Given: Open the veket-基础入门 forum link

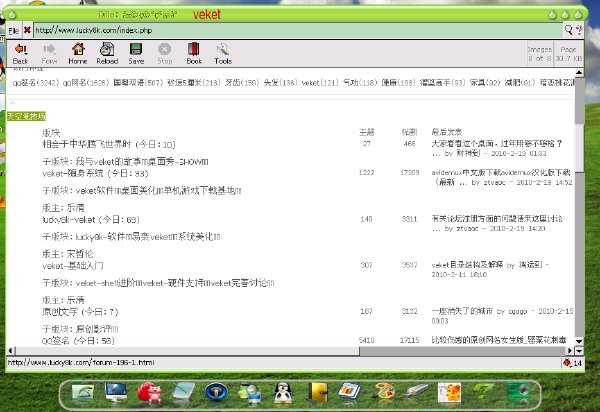Looking at the screenshot, I should [x=73, y=265].
